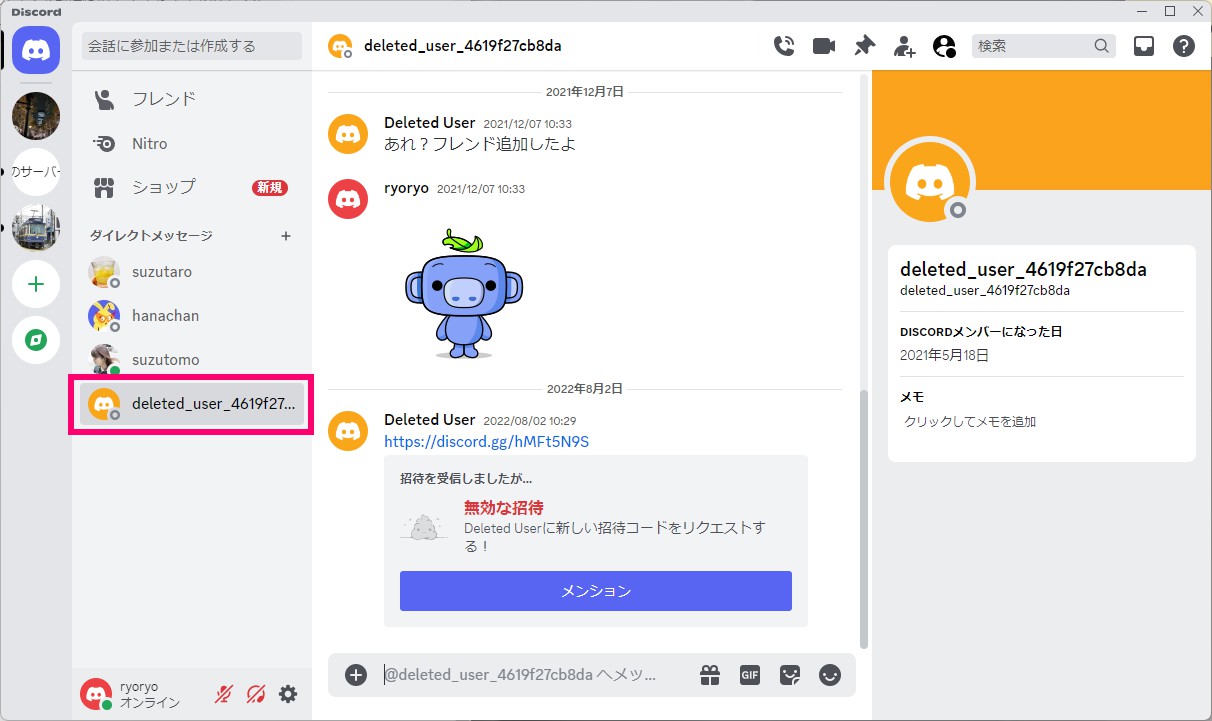This screenshot has height=721, width=1212.
Task: Click the 新規 badge next to shop
Action: (x=270, y=187)
